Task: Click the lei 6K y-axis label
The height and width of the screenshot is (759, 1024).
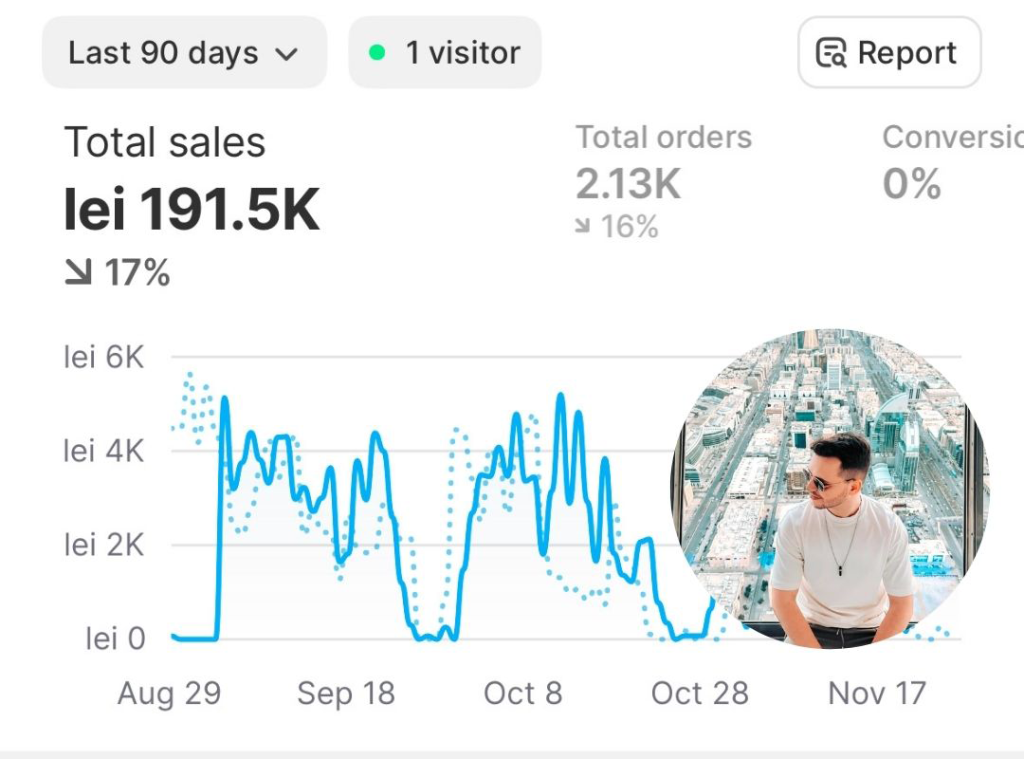Action: click(104, 357)
